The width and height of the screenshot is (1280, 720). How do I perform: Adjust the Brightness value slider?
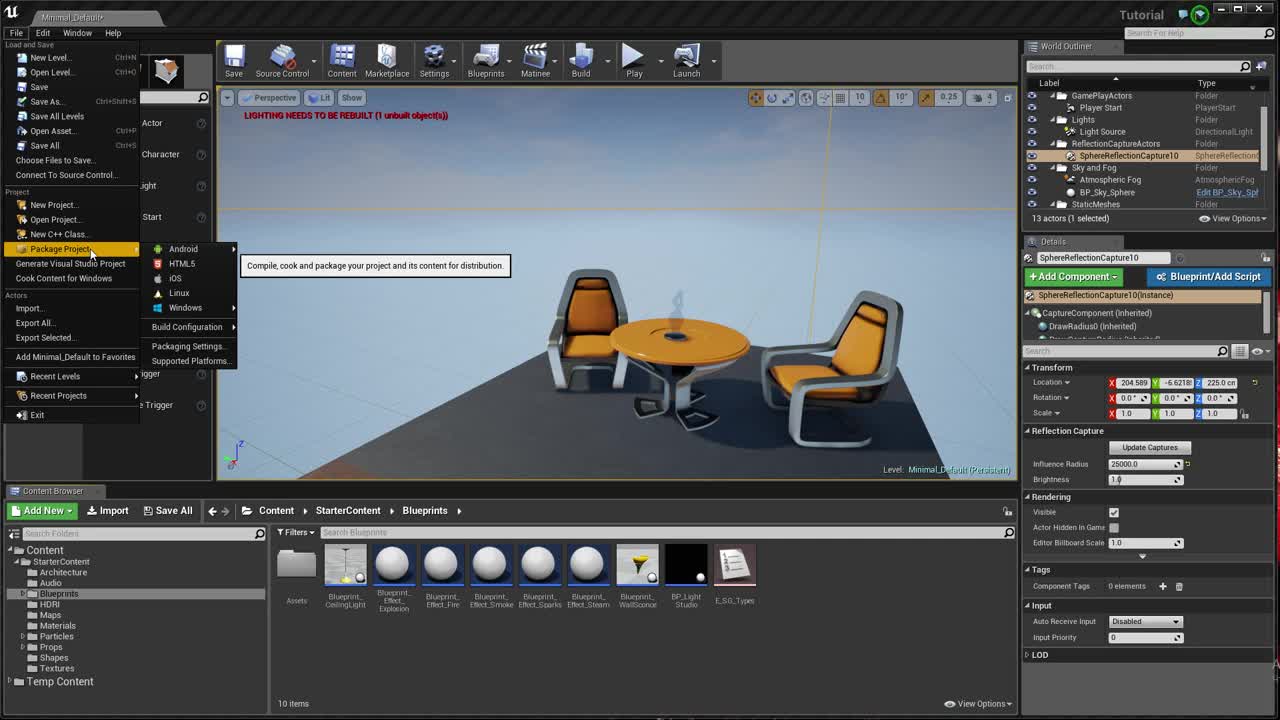pos(1146,480)
